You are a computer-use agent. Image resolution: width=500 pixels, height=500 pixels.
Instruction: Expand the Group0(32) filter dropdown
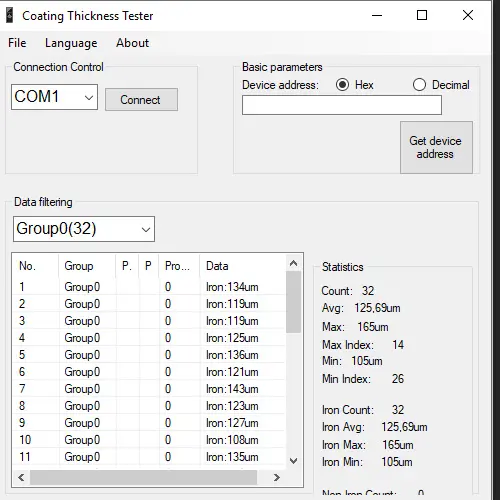tap(84, 229)
